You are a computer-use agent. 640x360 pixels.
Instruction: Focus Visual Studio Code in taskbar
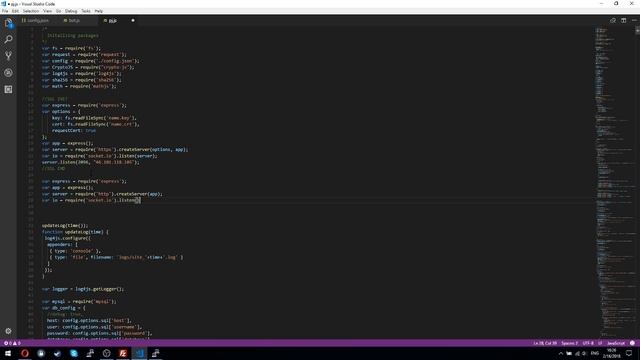(139, 353)
